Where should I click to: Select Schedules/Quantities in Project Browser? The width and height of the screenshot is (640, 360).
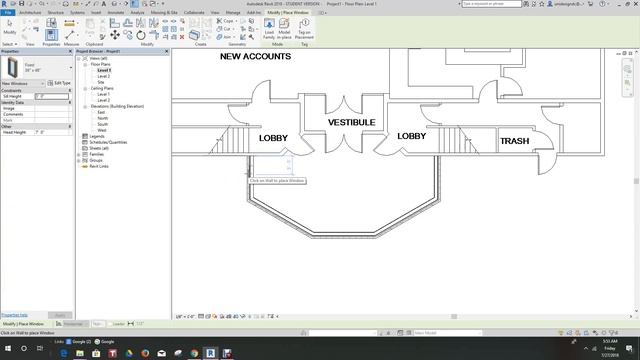pyautogui.click(x=108, y=142)
